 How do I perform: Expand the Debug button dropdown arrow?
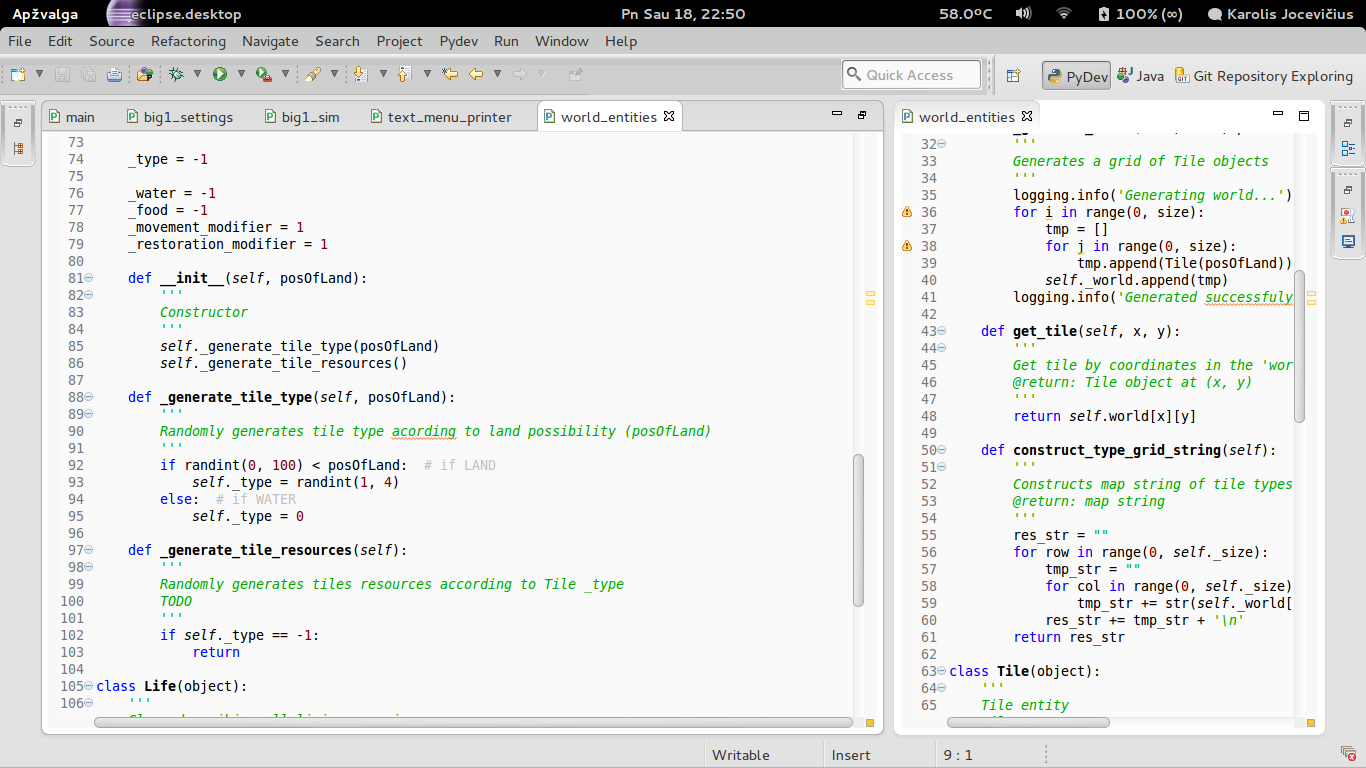(x=197, y=74)
